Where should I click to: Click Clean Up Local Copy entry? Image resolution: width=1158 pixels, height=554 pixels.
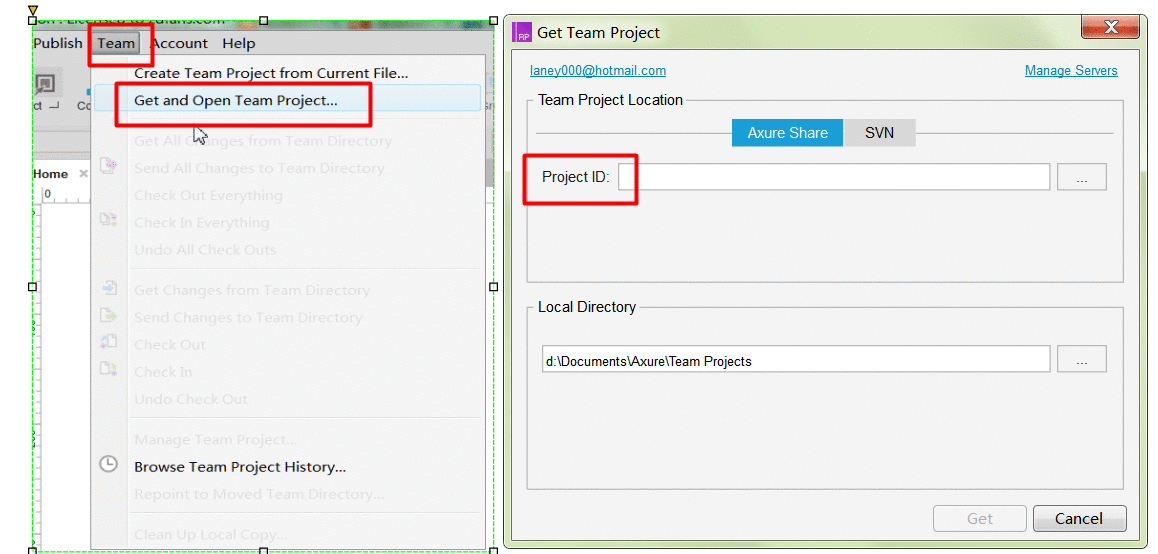point(210,535)
